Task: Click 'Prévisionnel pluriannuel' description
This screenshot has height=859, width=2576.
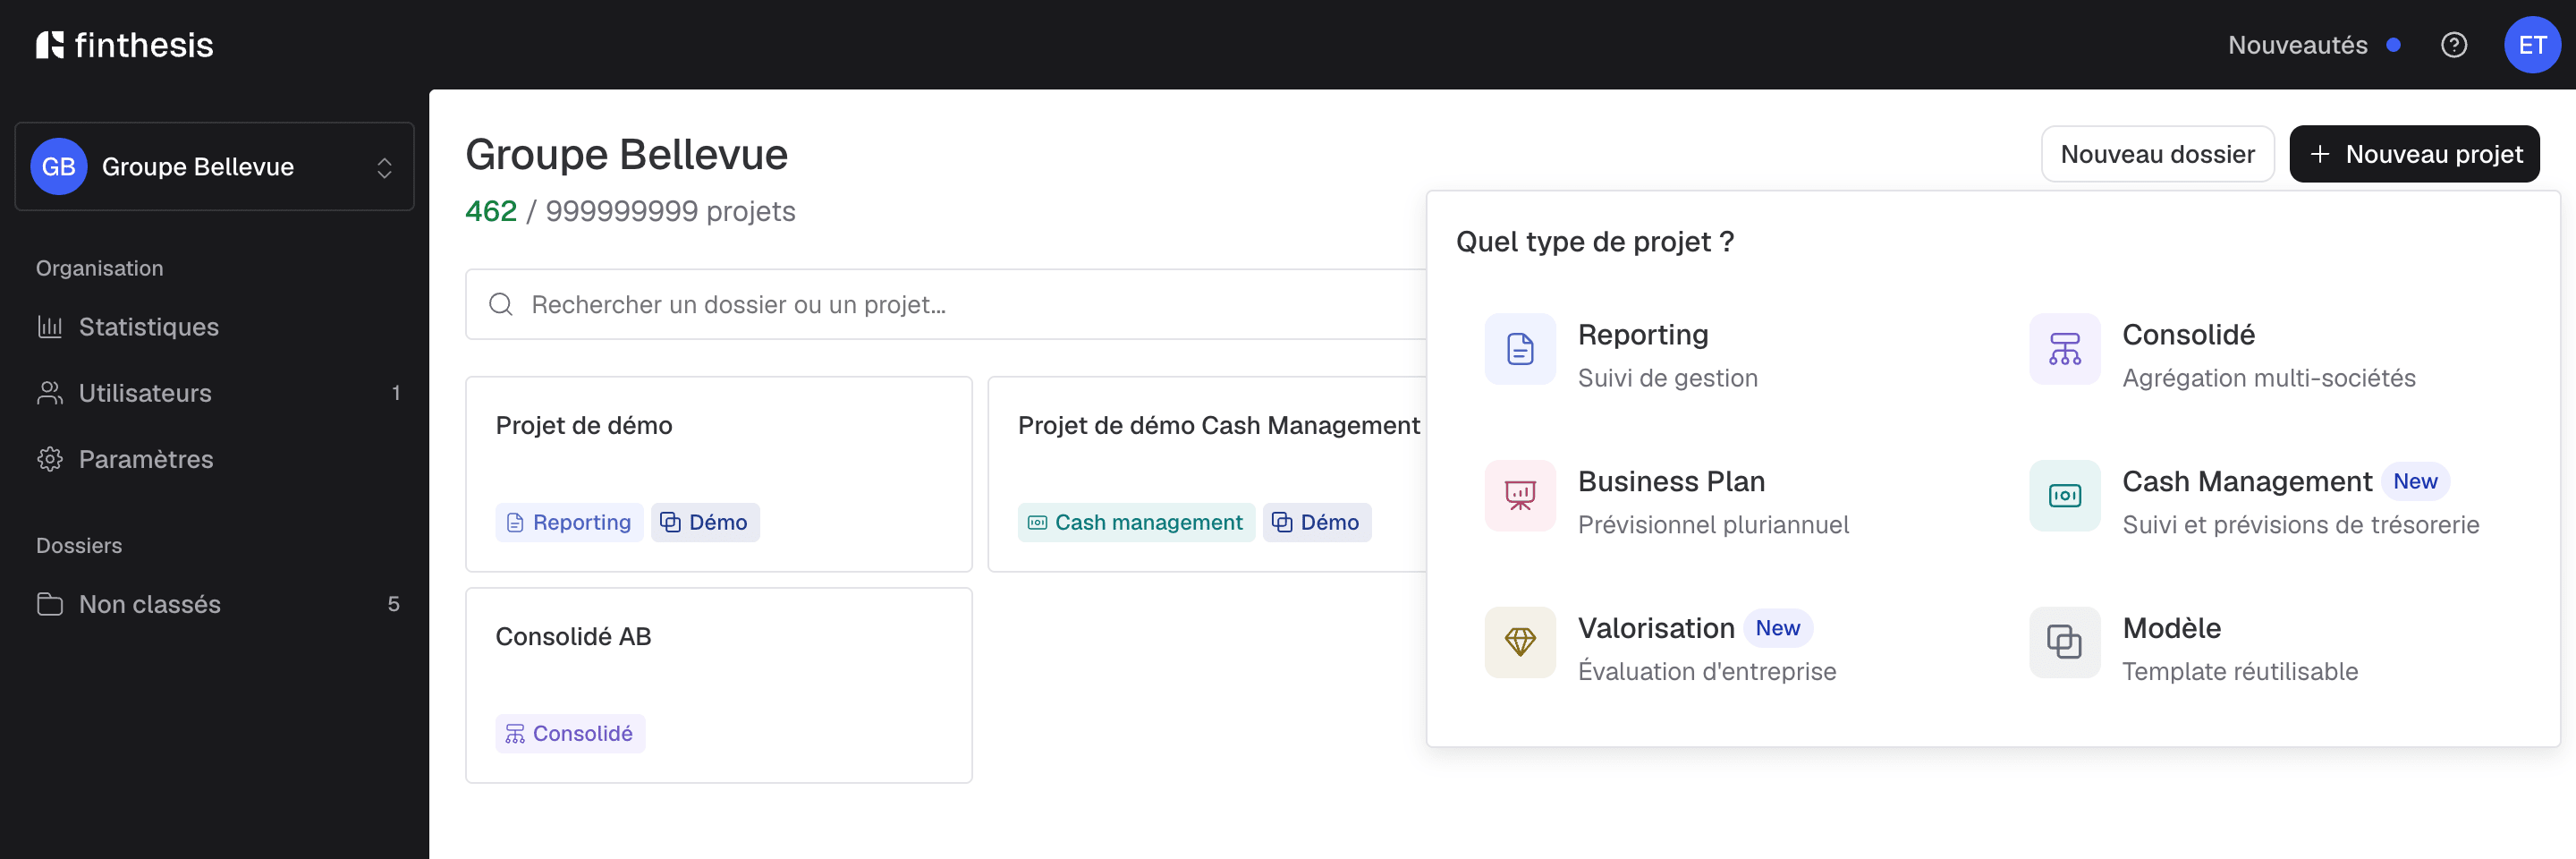Action: pyautogui.click(x=1713, y=525)
